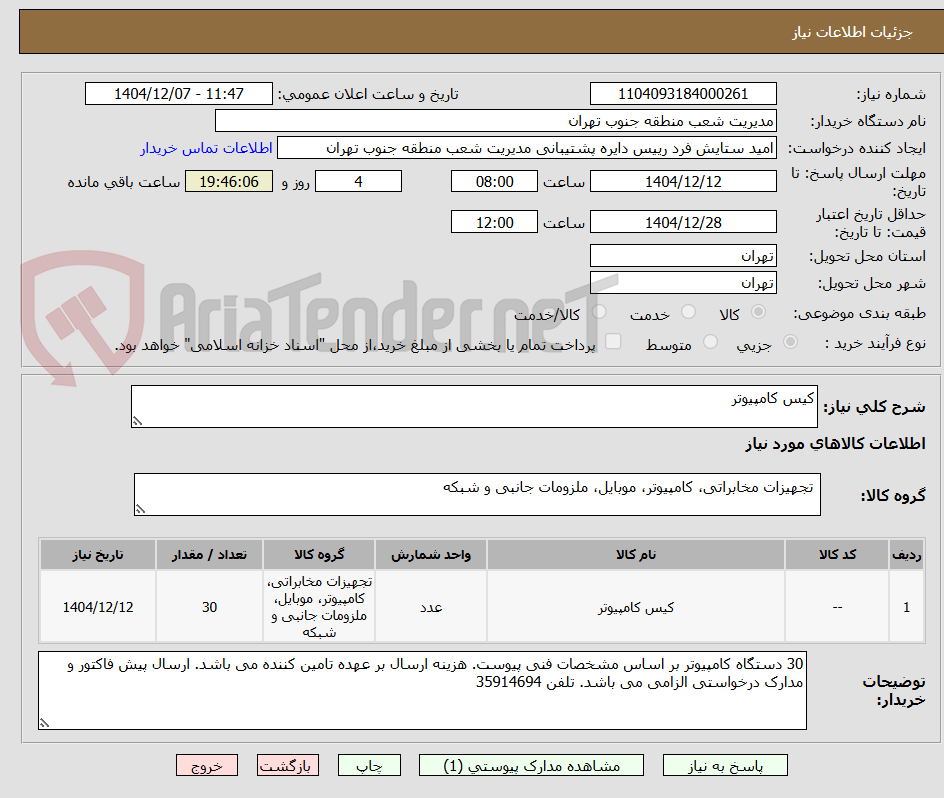Click the buyer name field مدیریت شعب منطقه جنوب تهران
The image size is (944, 798).
coord(495,121)
